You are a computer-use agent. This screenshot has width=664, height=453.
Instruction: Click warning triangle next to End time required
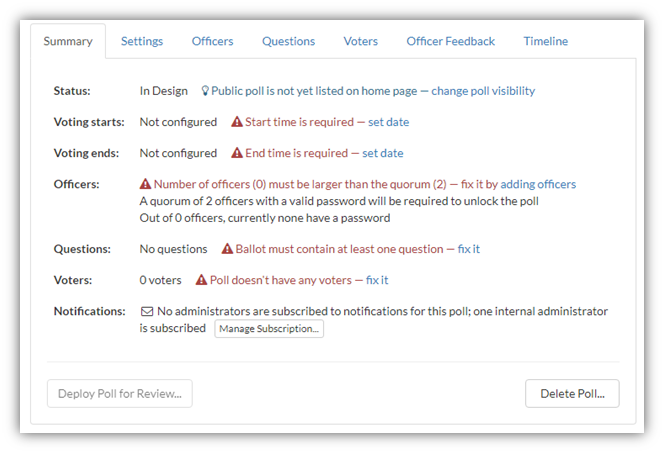[x=237, y=153]
